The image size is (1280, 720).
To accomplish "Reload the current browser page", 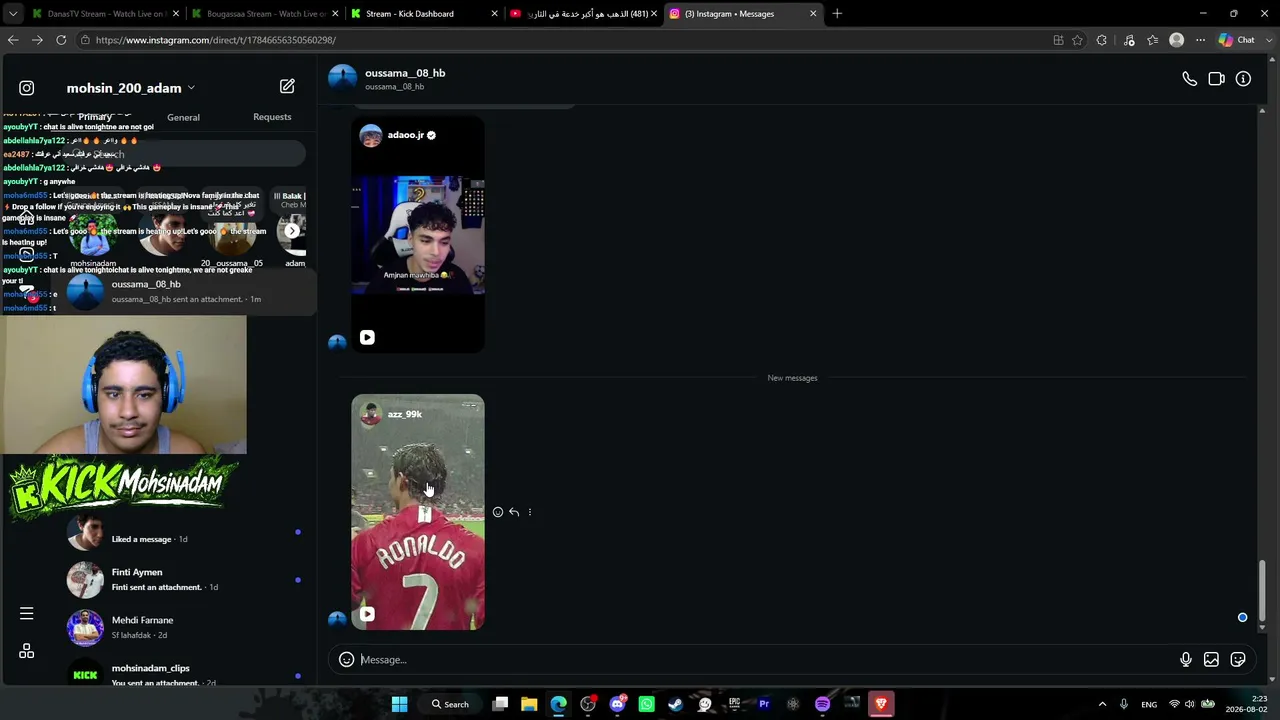I will pyautogui.click(x=61, y=40).
